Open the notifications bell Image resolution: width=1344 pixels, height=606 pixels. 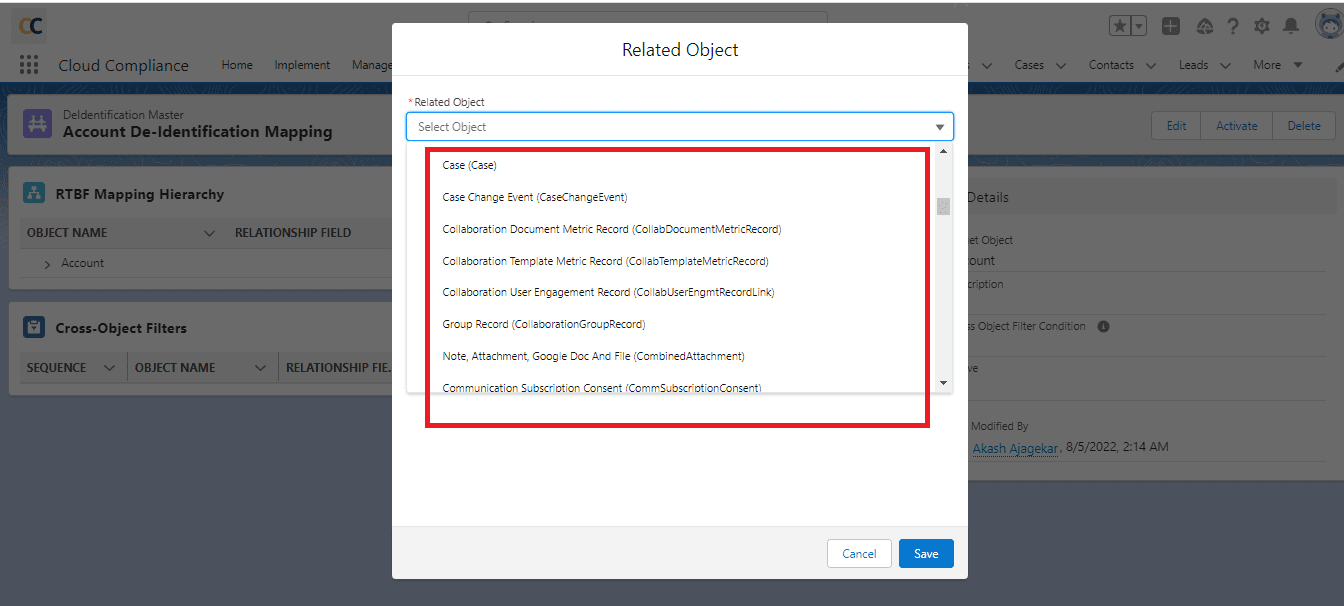[x=1291, y=27]
